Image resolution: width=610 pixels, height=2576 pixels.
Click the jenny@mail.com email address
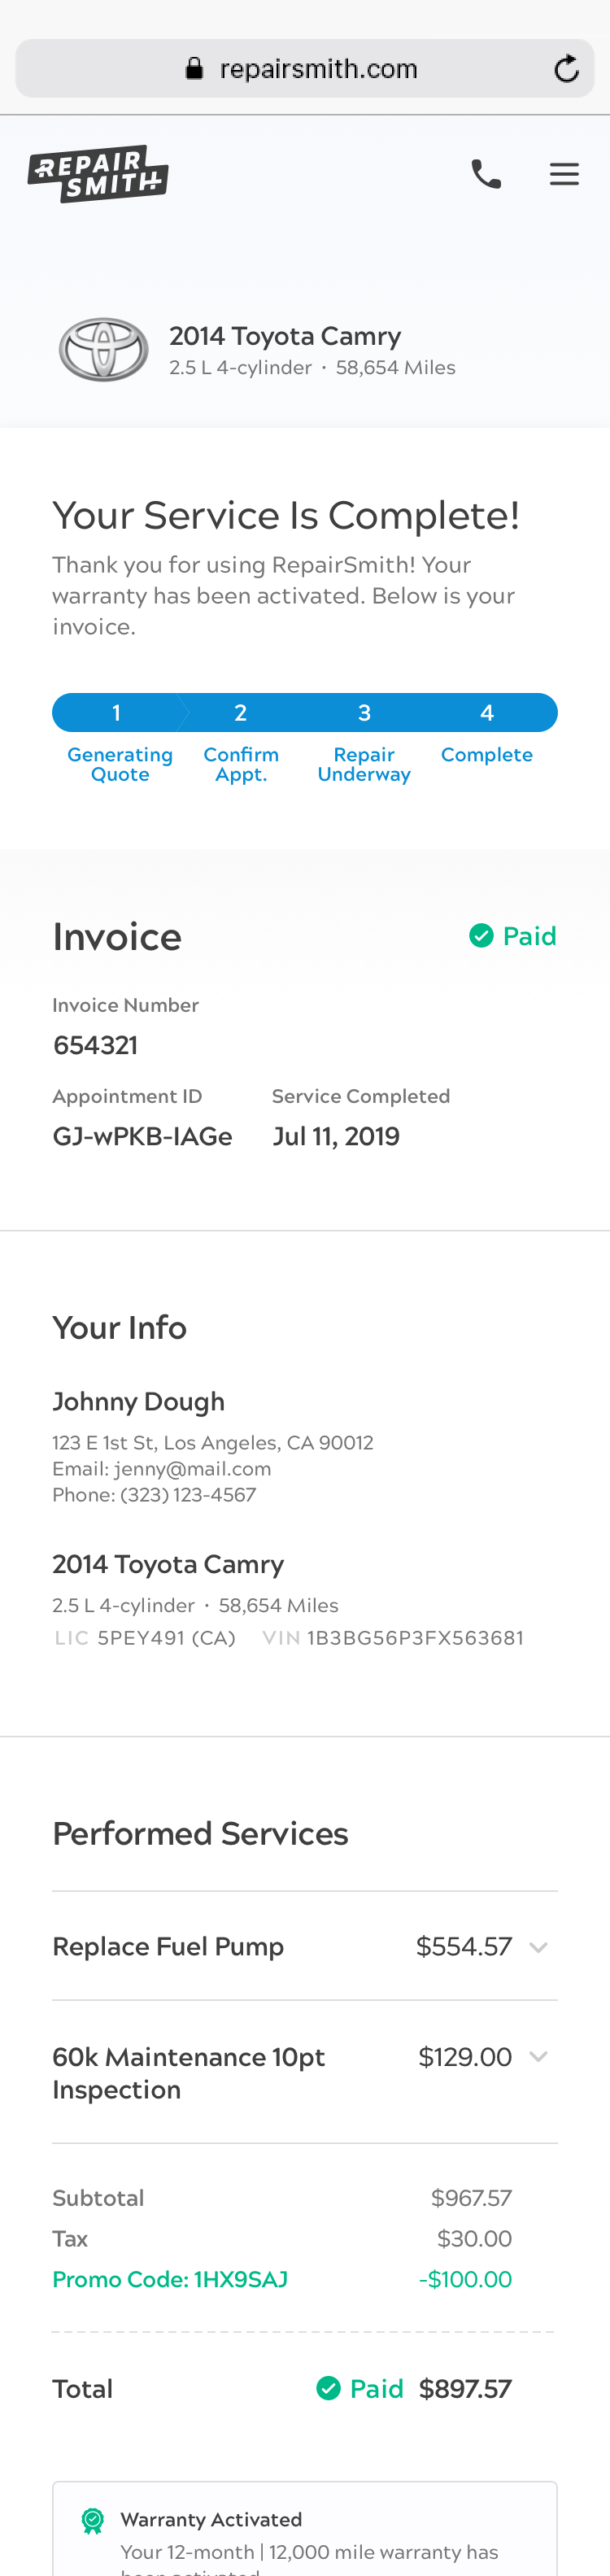(192, 1469)
